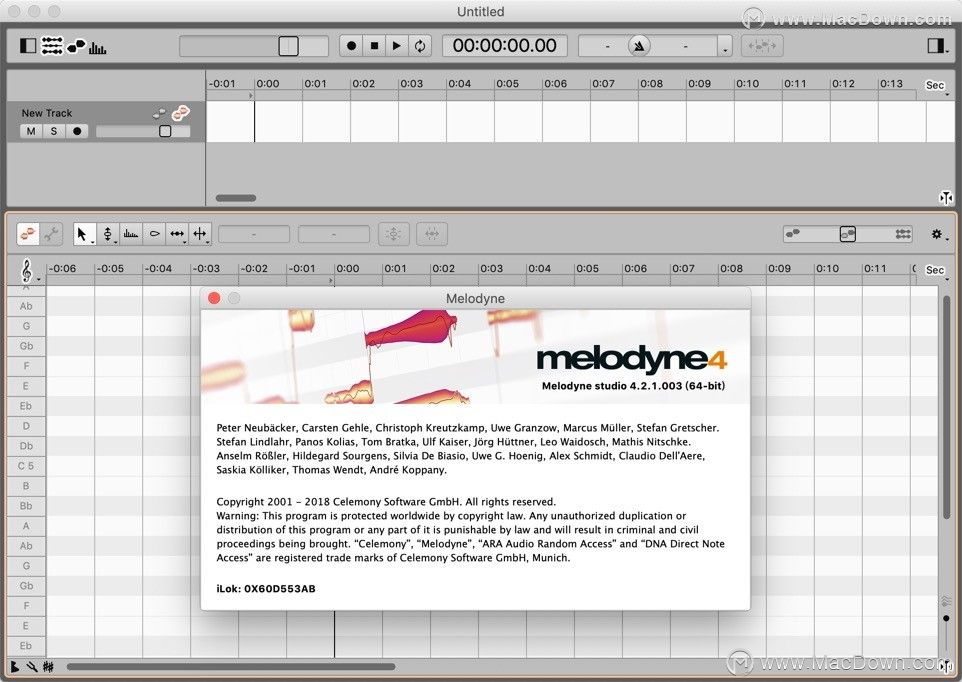This screenshot has height=682, width=962.
Task: Open the right info pane layout dropdown
Action: point(937,45)
